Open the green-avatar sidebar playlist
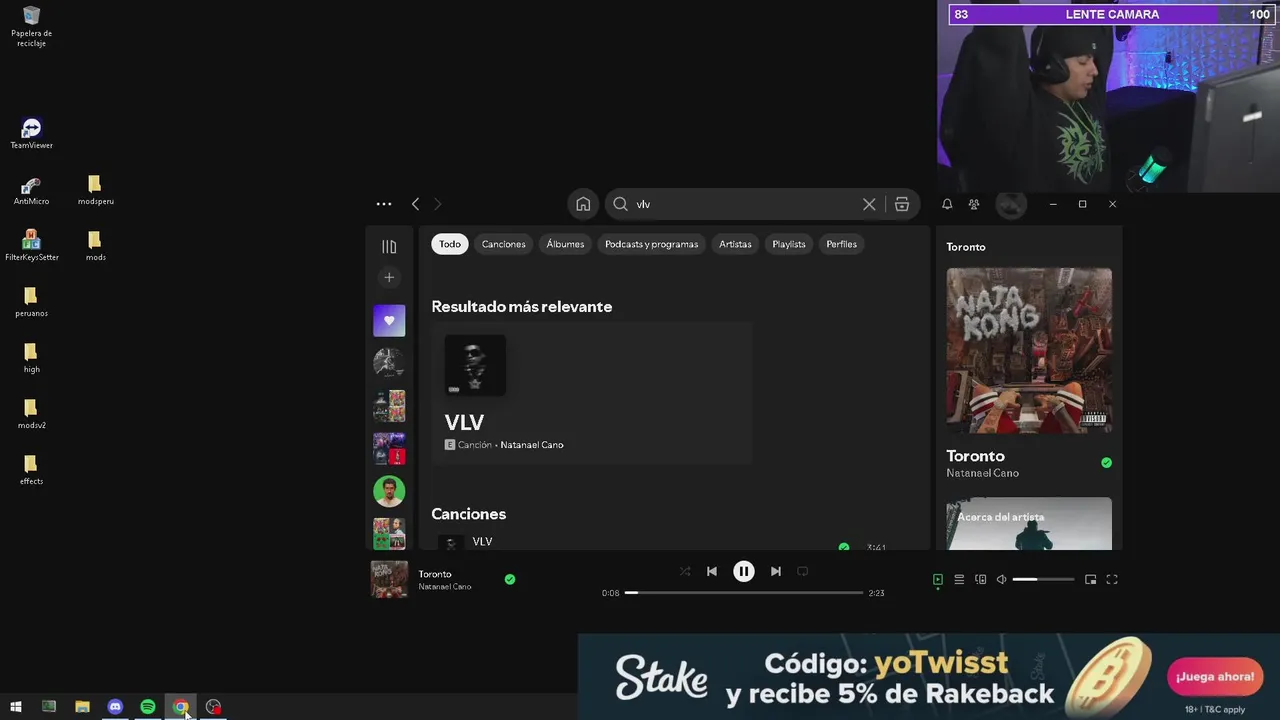This screenshot has width=1280, height=720. [389, 491]
